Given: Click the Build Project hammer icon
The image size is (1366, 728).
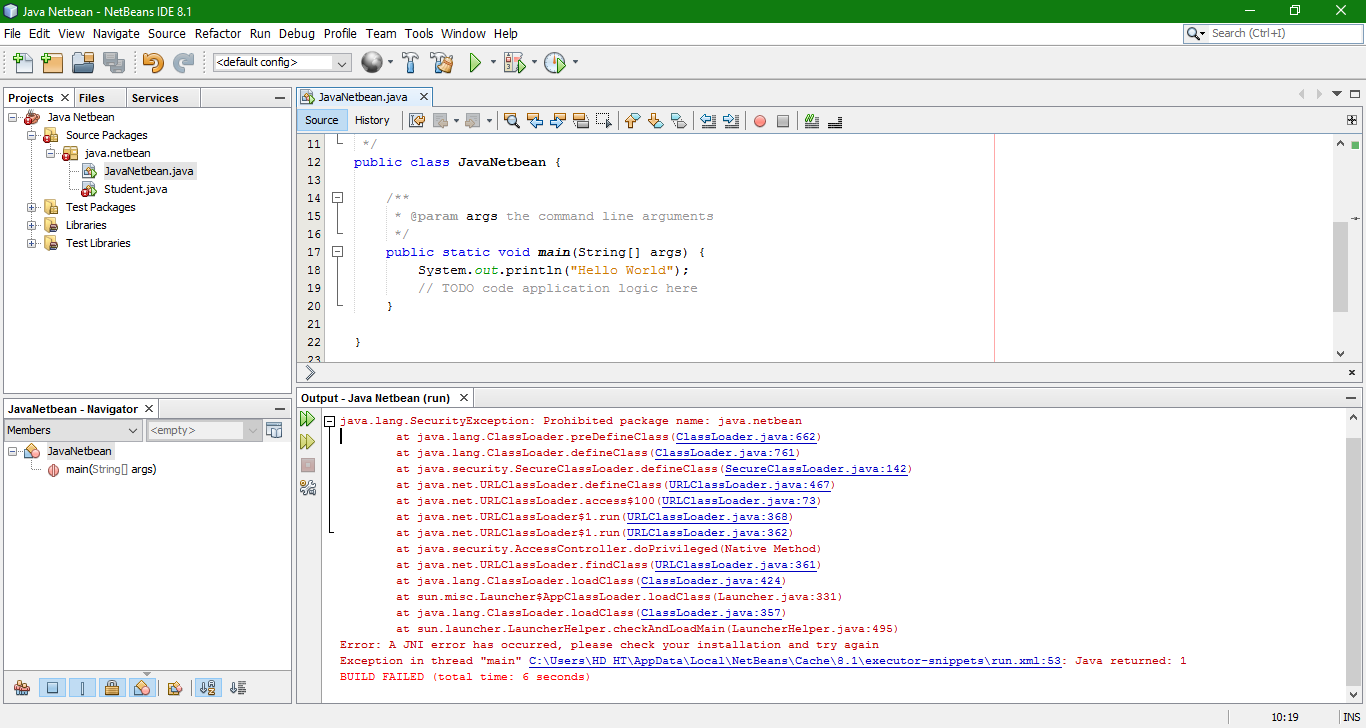Looking at the screenshot, I should click(410, 63).
